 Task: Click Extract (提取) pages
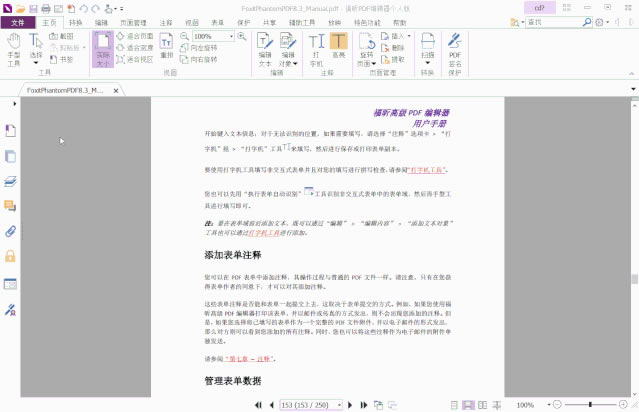click(393, 59)
